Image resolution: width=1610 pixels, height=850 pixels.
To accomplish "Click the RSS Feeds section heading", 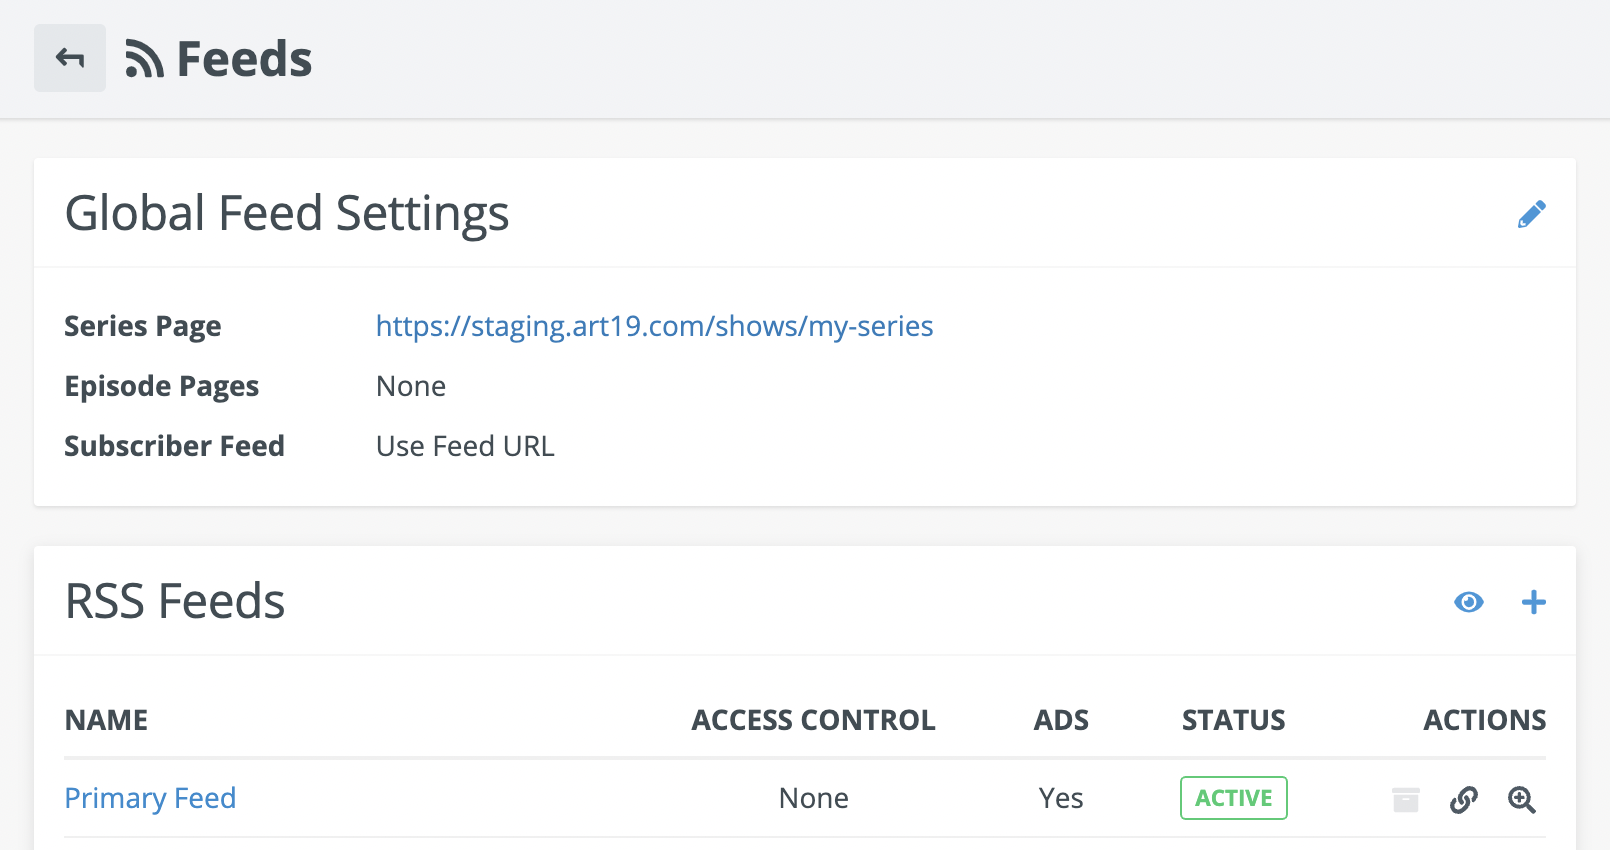I will [x=175, y=602].
